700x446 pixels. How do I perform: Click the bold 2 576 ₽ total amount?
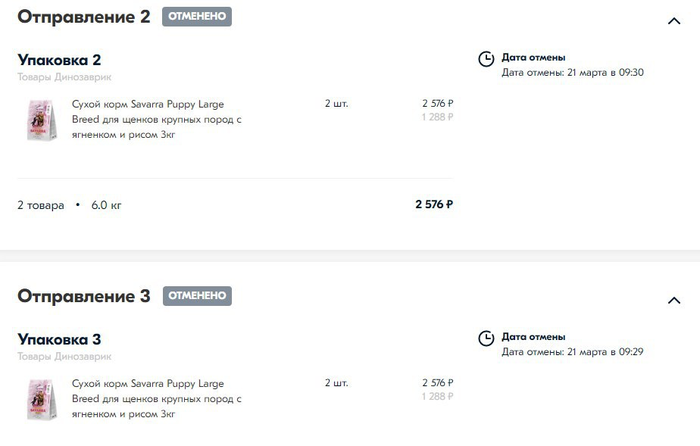click(434, 204)
